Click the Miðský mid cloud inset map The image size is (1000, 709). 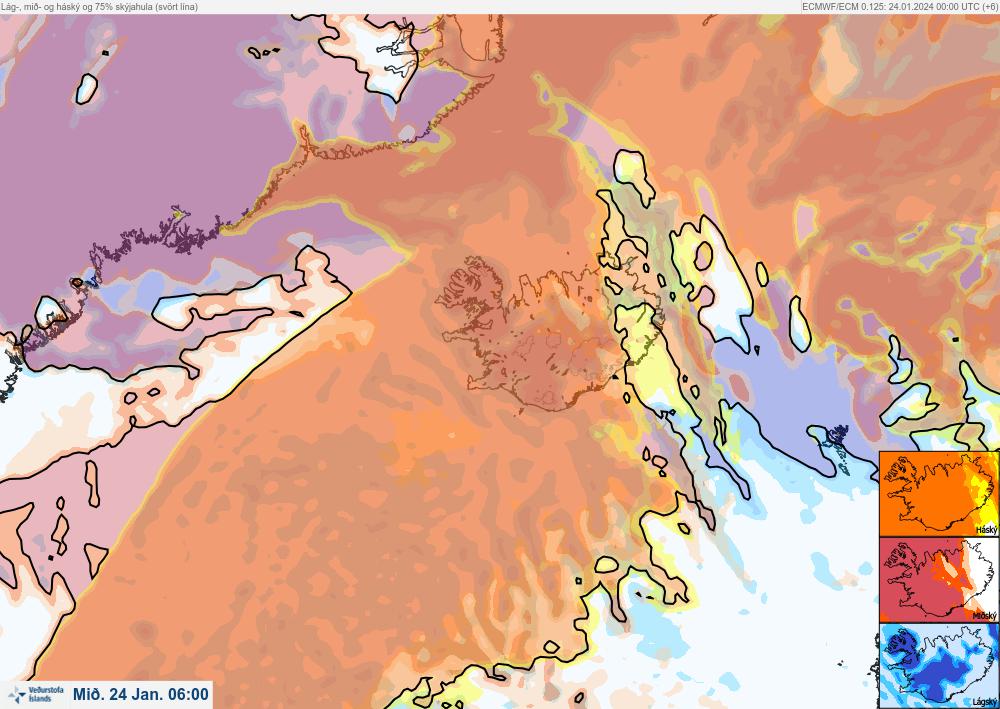(939, 580)
